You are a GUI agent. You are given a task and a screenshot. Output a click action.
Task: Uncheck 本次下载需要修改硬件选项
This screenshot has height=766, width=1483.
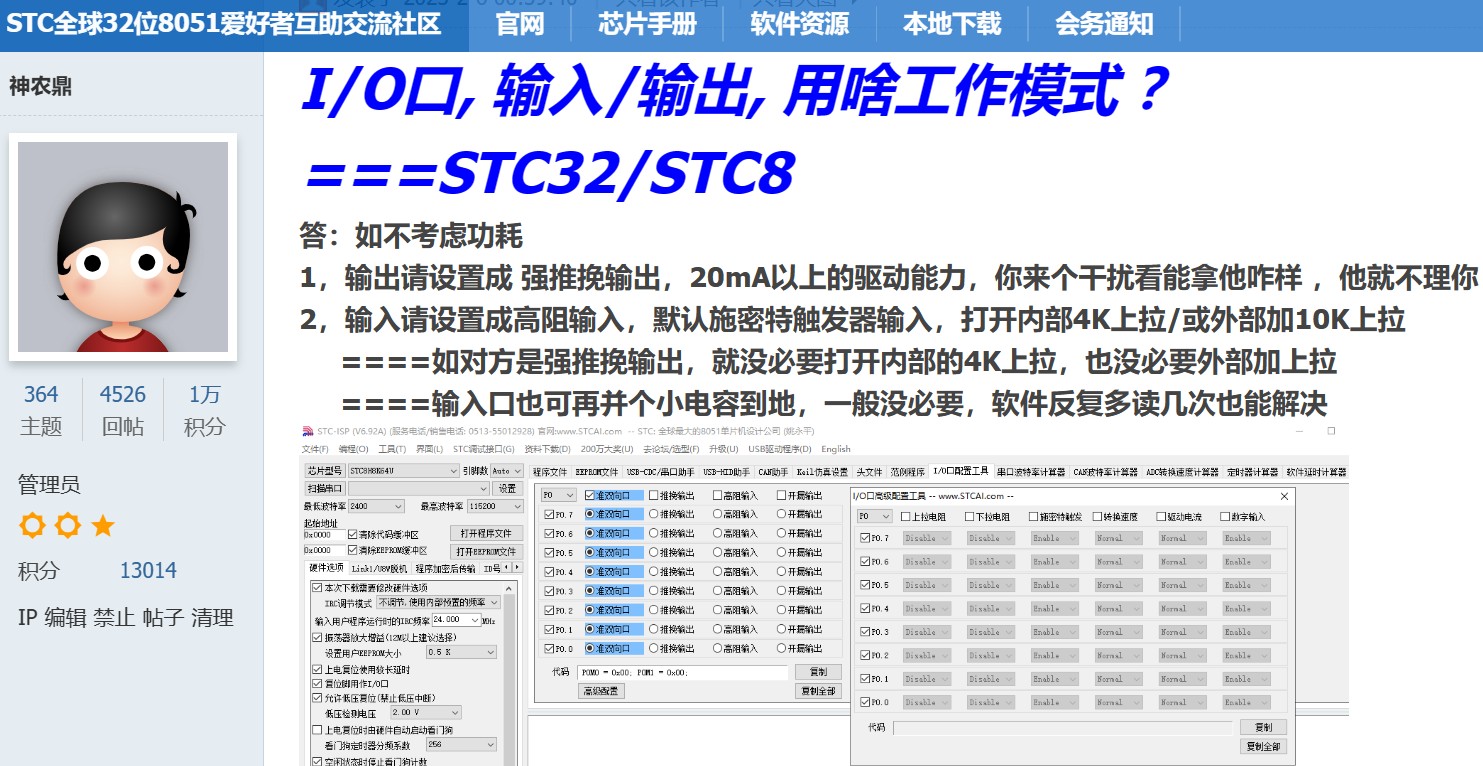[317, 587]
